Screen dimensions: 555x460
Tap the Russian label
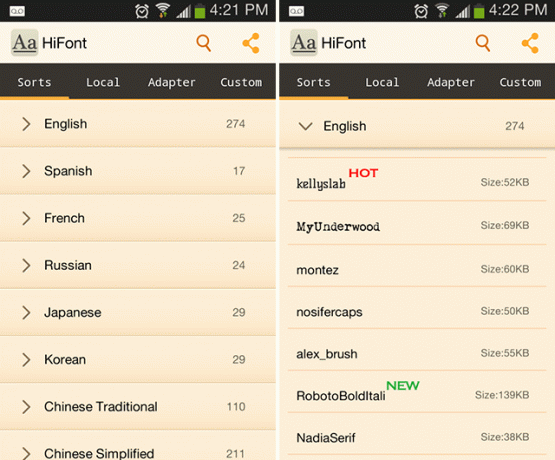coord(68,265)
